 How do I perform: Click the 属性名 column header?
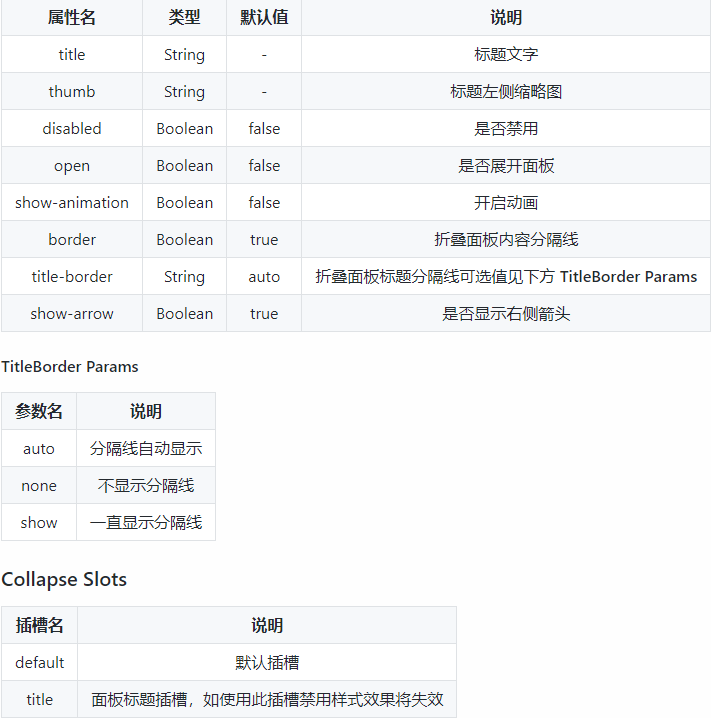point(72,17)
